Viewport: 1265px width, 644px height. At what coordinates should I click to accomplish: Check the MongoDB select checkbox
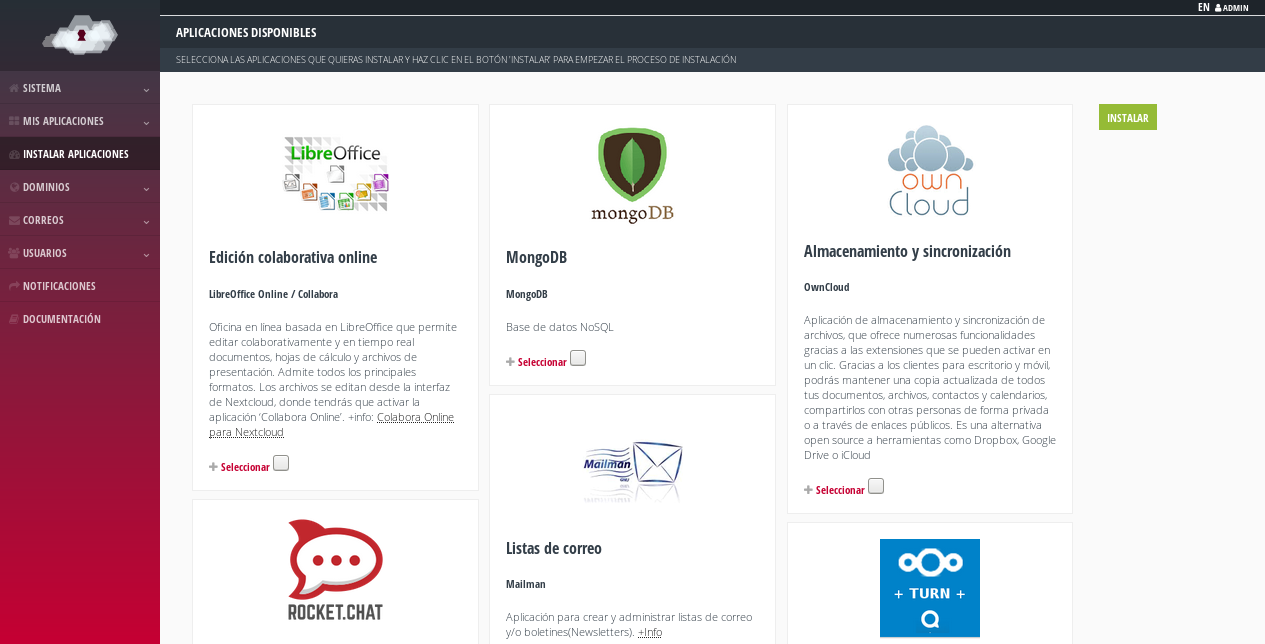(x=578, y=358)
